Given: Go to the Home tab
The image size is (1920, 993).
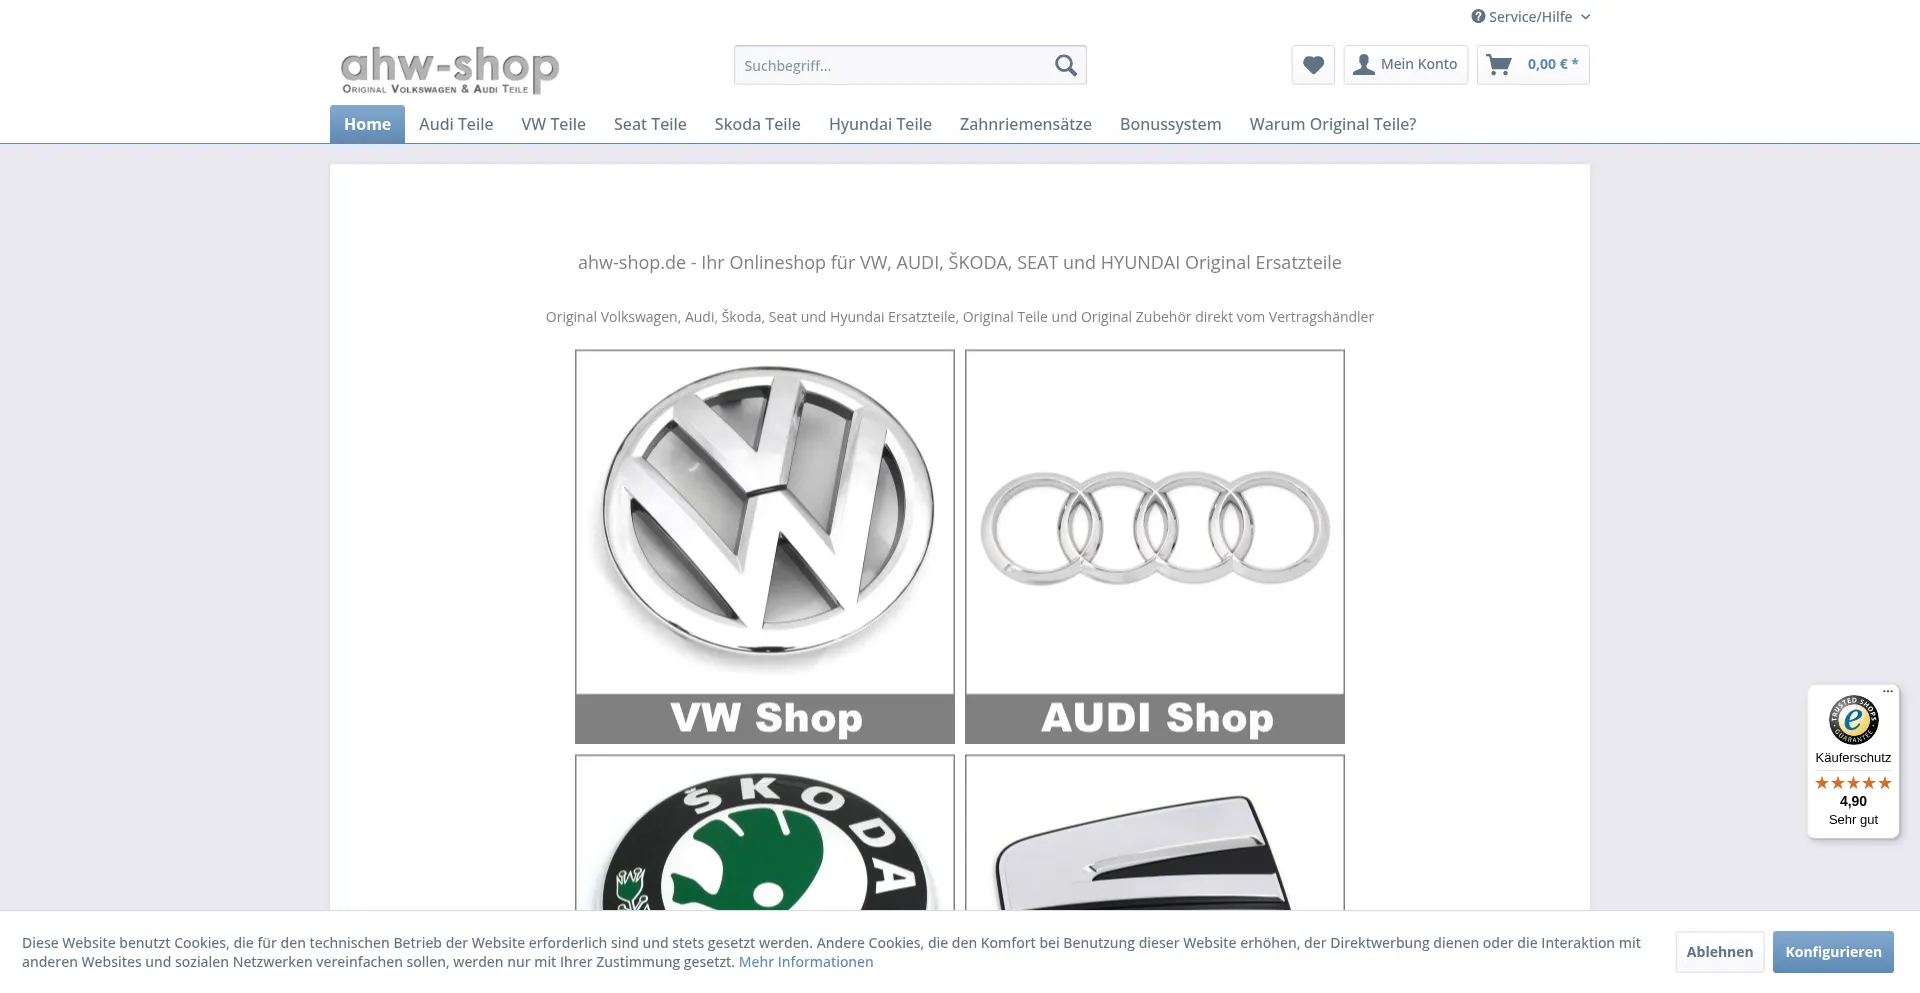Looking at the screenshot, I should 367,124.
